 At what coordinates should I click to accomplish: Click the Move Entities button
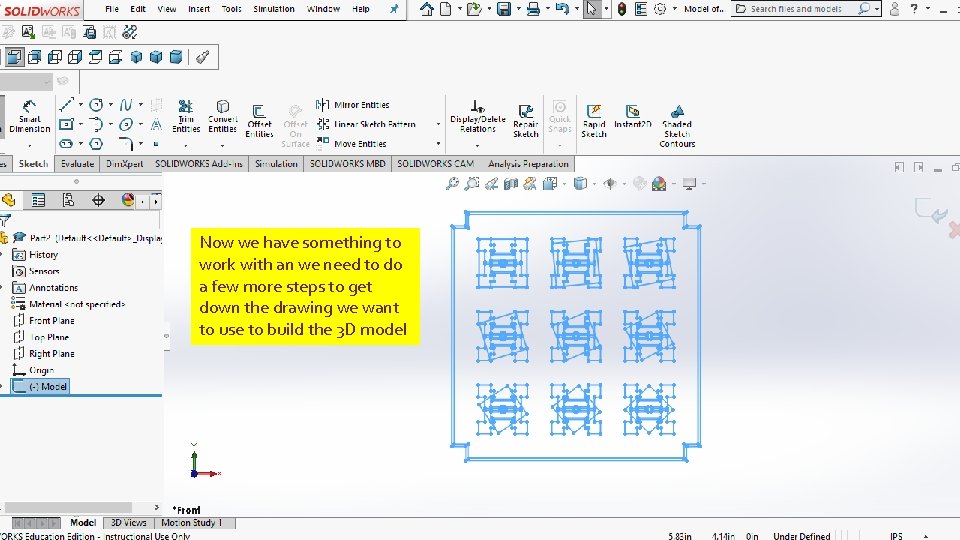click(x=351, y=144)
